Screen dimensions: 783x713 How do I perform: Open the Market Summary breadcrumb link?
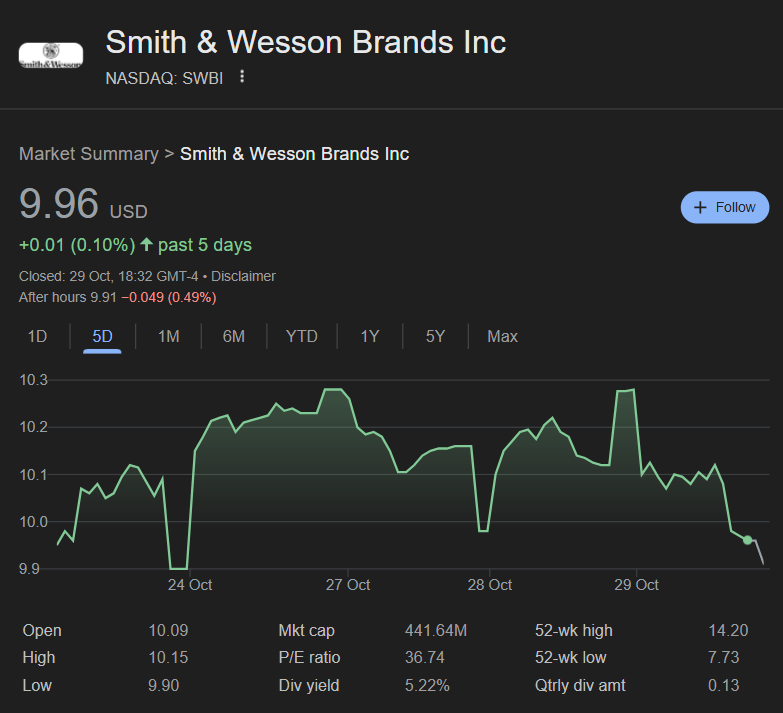(88, 154)
